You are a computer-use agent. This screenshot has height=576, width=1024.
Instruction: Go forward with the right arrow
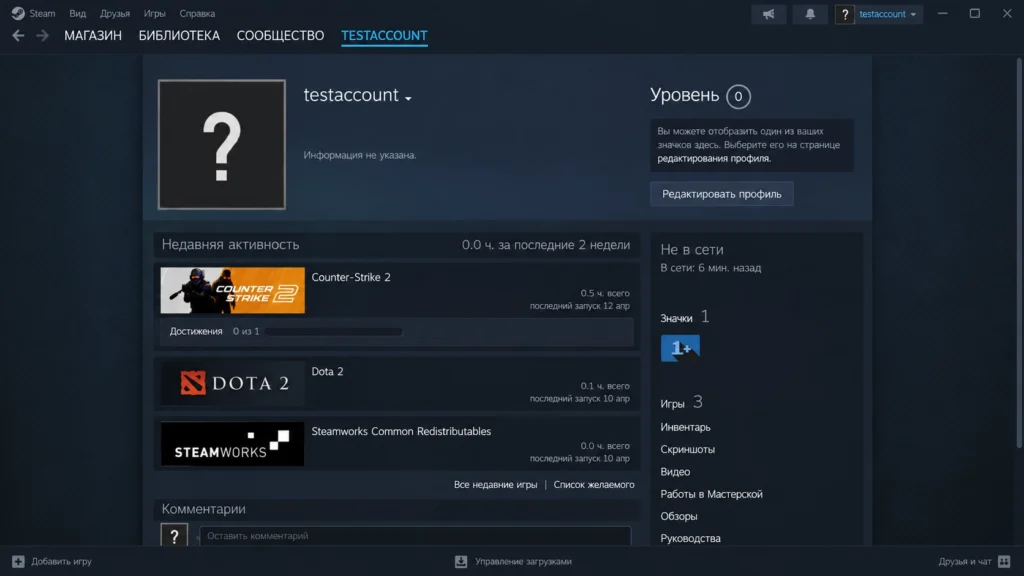click(42, 36)
